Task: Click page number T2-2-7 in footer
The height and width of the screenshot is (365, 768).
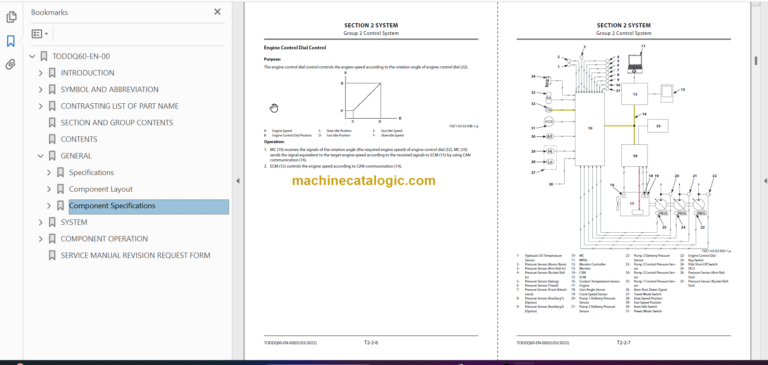Action: click(624, 342)
